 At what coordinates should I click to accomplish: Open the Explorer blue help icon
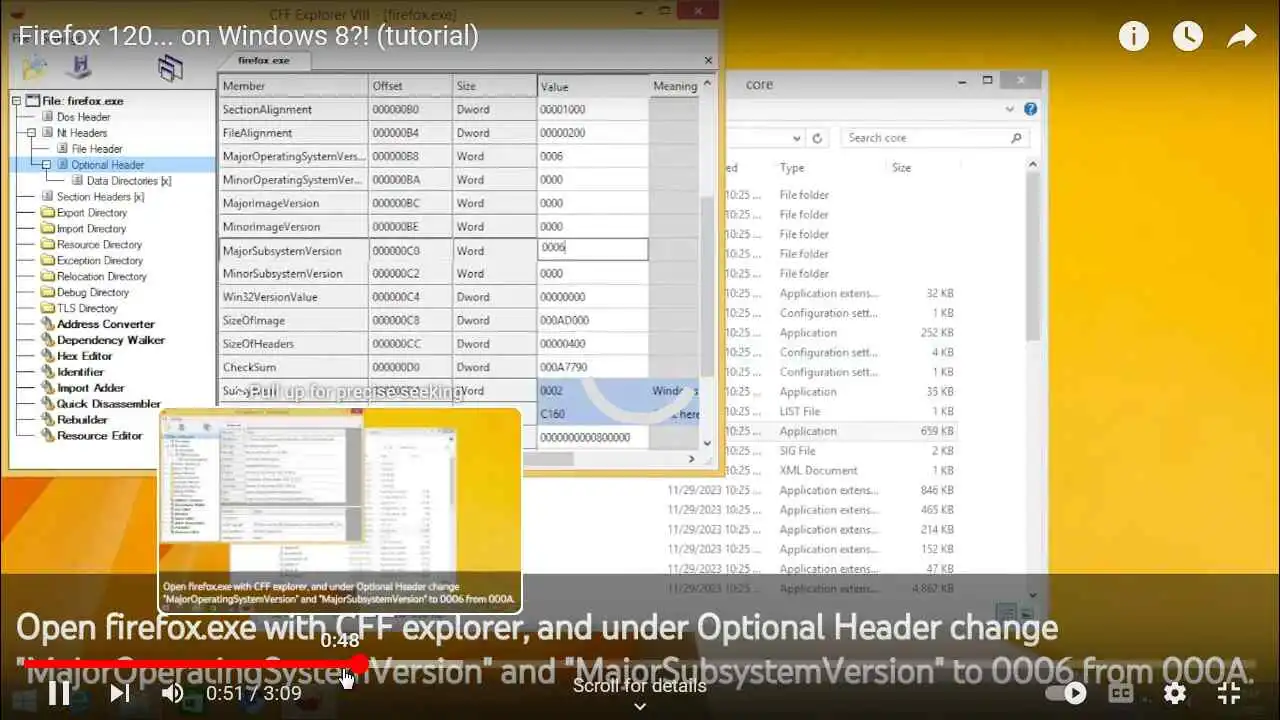coord(1030,109)
